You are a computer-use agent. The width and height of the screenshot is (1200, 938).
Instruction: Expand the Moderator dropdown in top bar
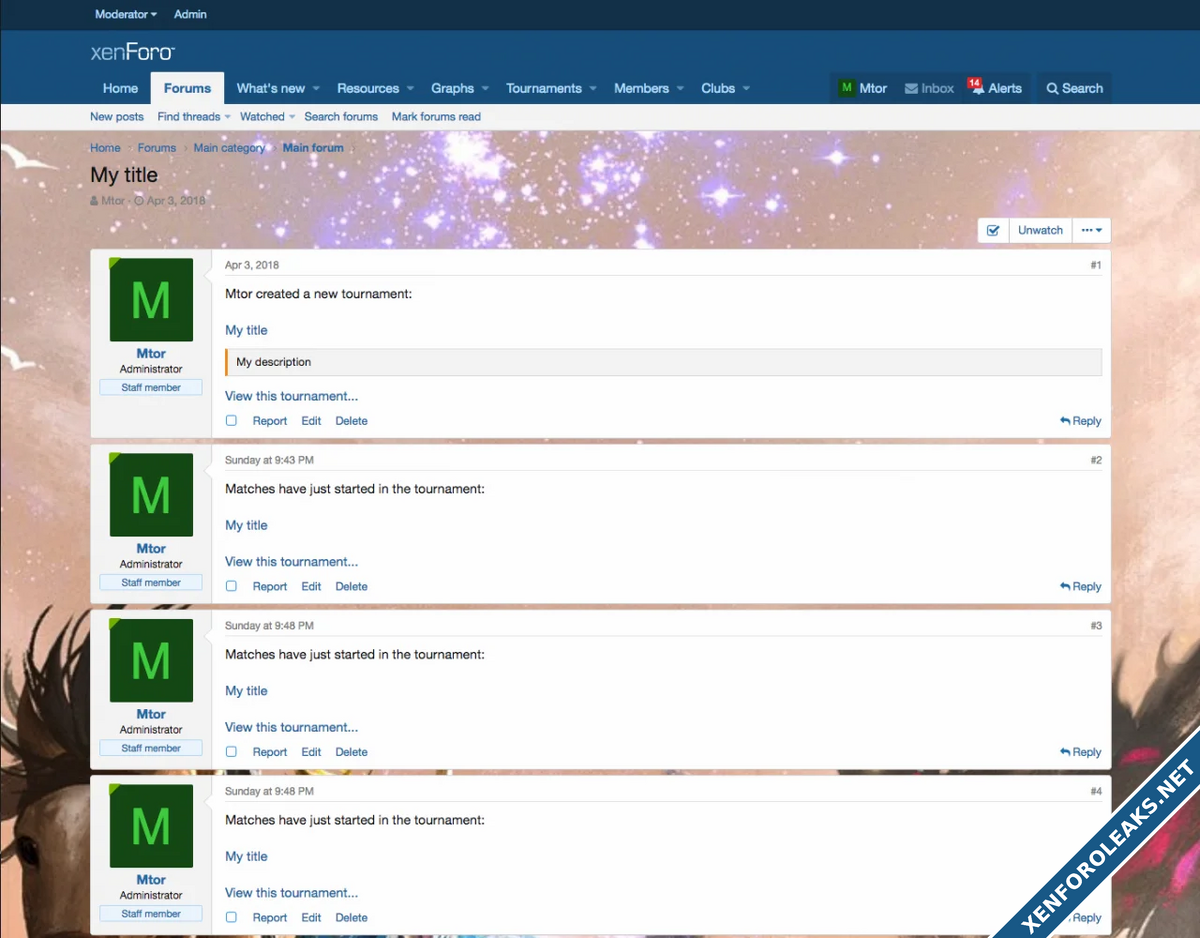coord(126,14)
